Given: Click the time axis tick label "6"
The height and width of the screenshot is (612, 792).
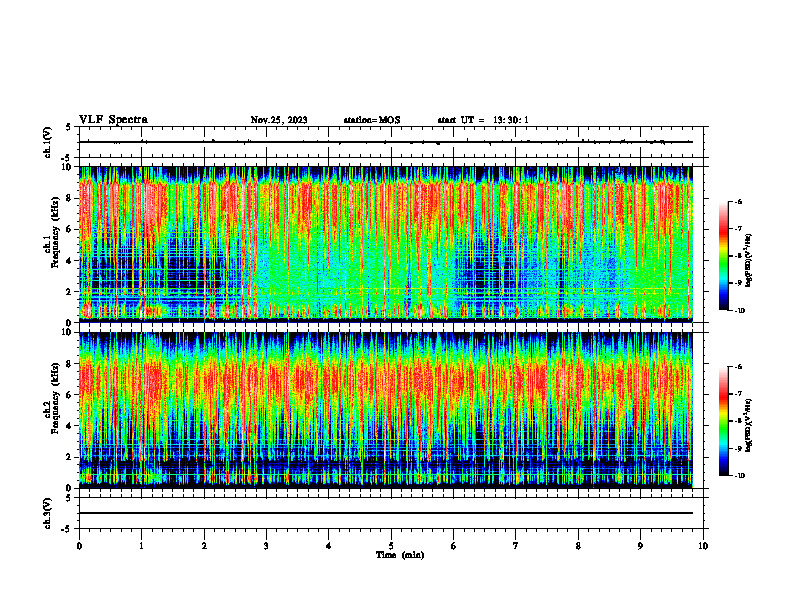Looking at the screenshot, I should click(454, 546).
